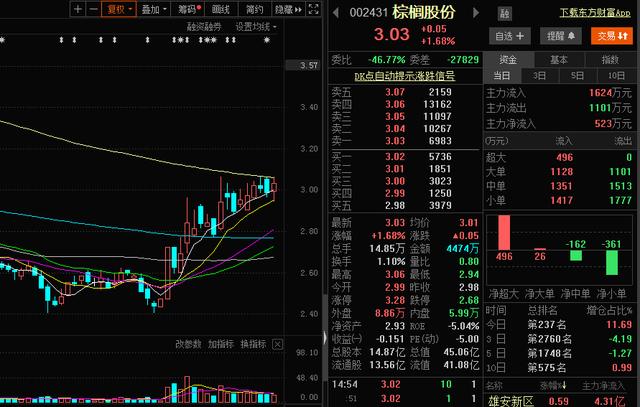Collapse side panel via 隐藏 button
The width and height of the screenshot is (640, 407).
tap(288, 9)
